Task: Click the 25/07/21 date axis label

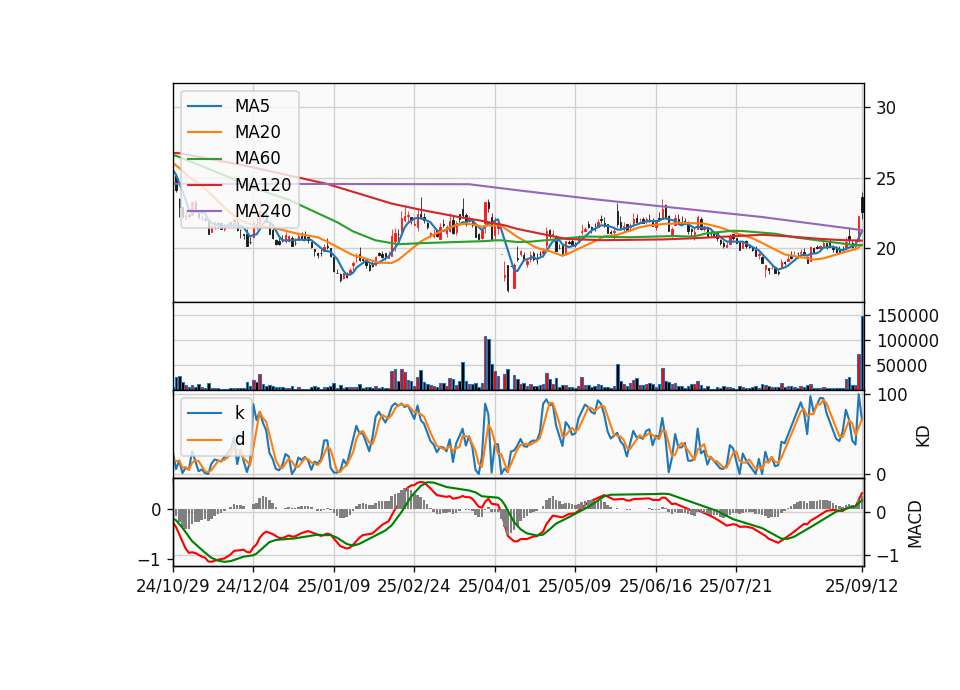Action: click(x=735, y=586)
